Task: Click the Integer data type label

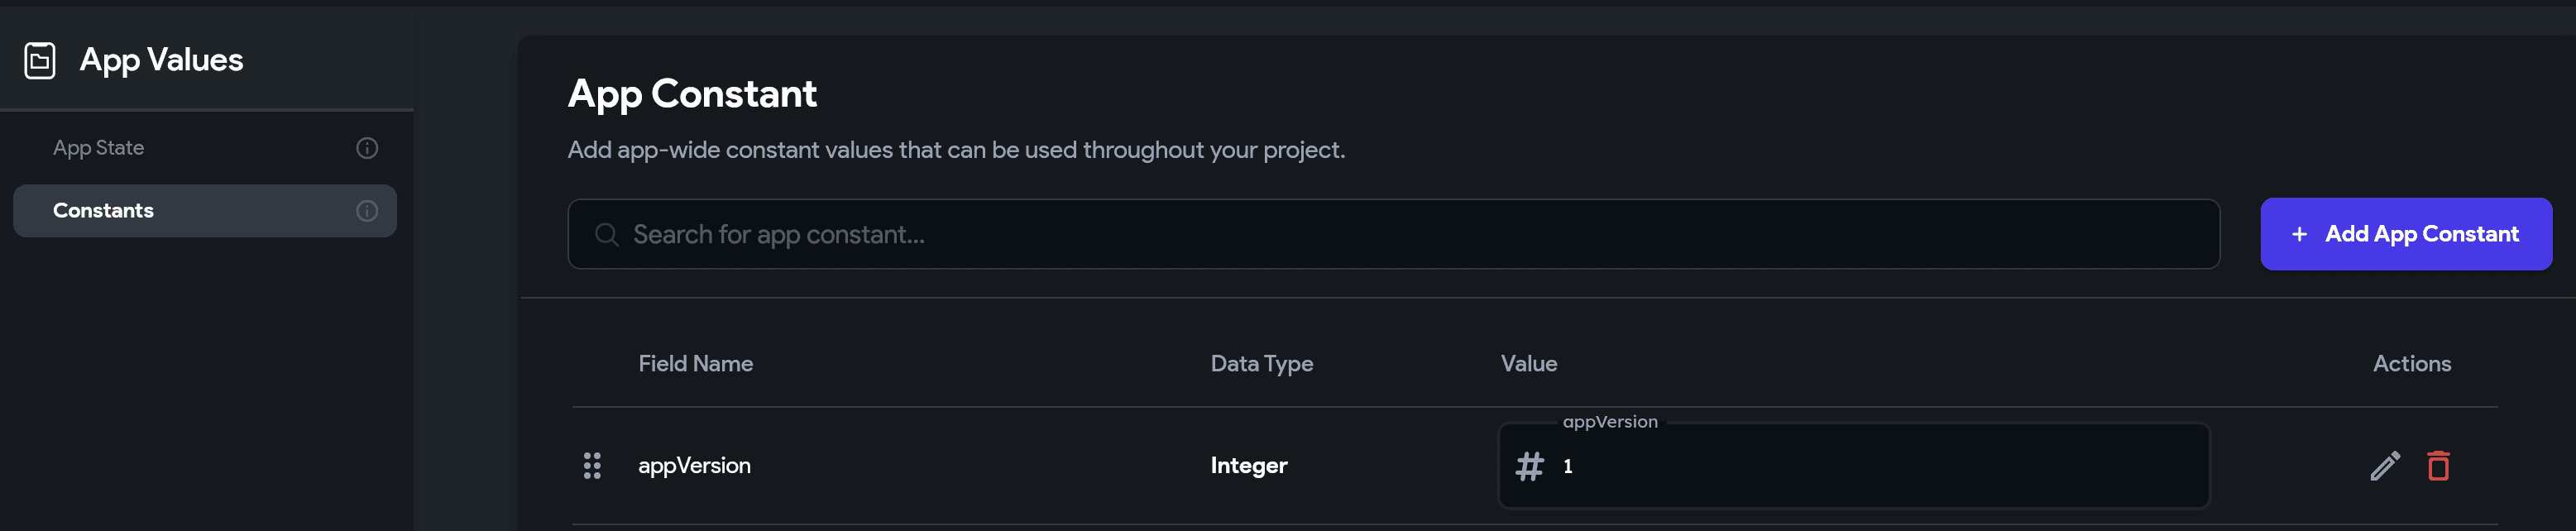Action: point(1248,465)
